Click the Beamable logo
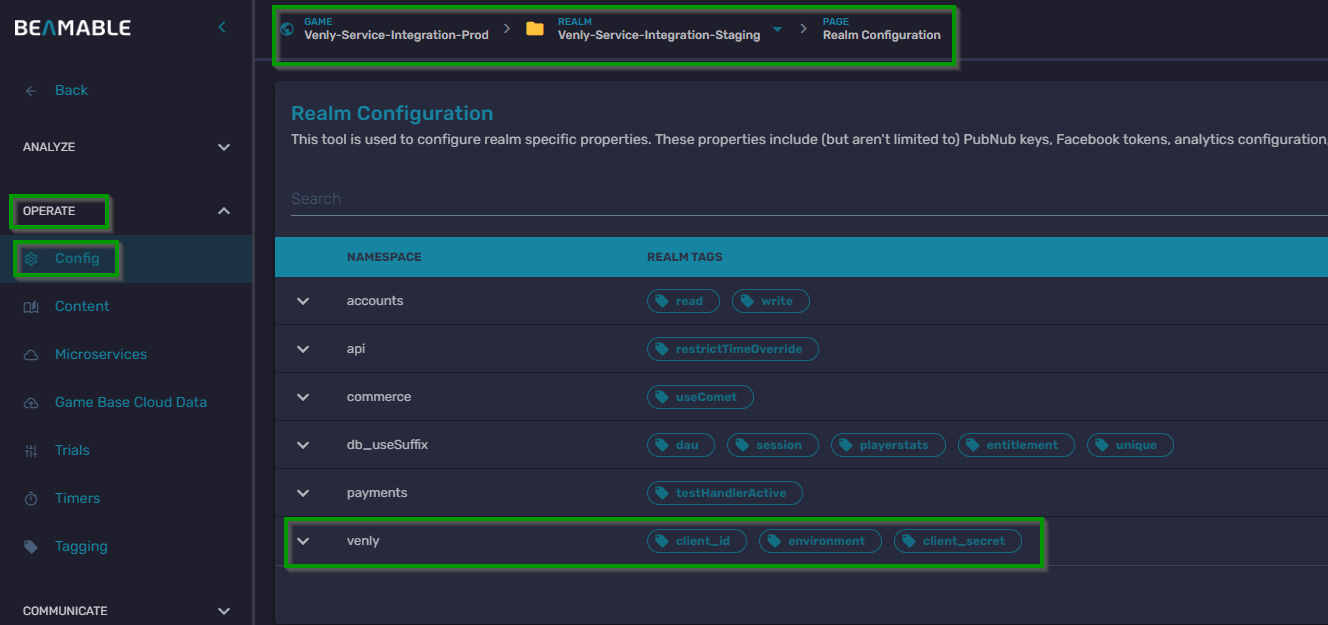Screen dimensions: 1328x625 click(x=72, y=28)
